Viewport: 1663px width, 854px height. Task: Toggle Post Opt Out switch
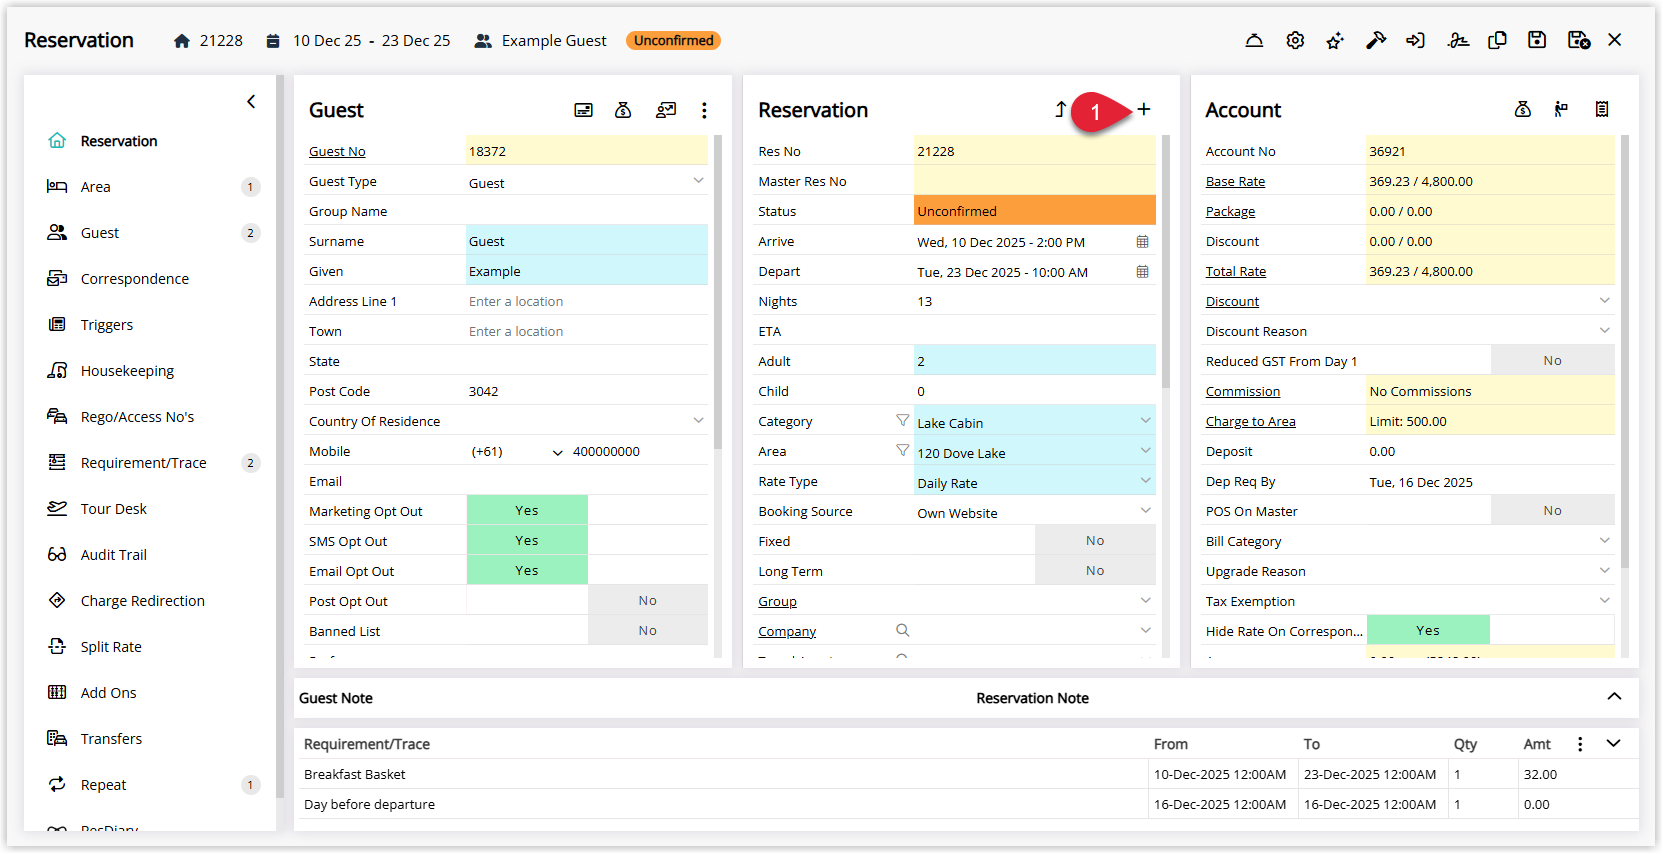click(x=587, y=600)
